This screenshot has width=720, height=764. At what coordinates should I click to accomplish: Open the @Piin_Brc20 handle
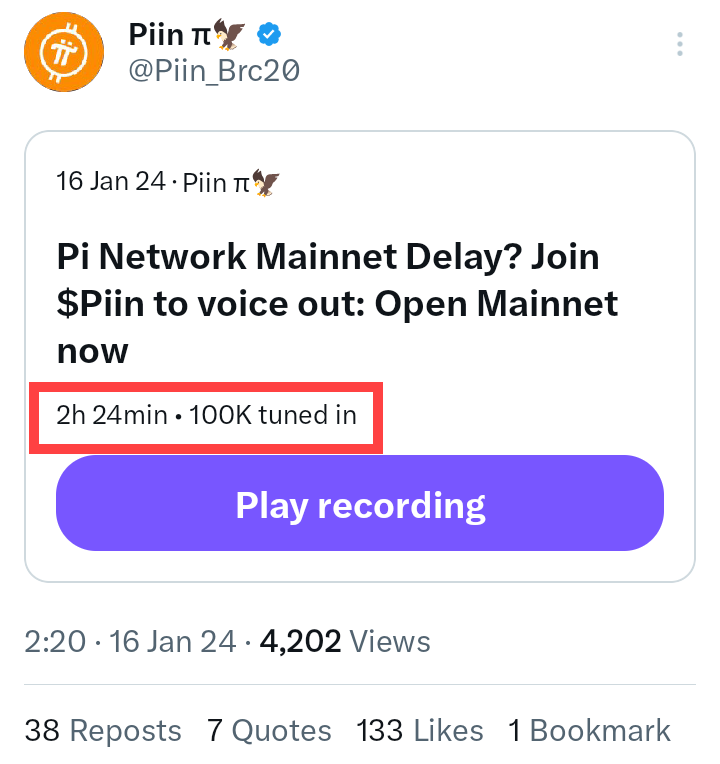(214, 71)
